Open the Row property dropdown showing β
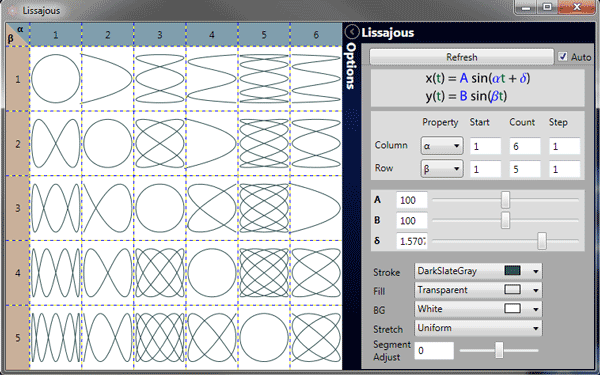Screen dimensions: 600x375 [x=442, y=169]
